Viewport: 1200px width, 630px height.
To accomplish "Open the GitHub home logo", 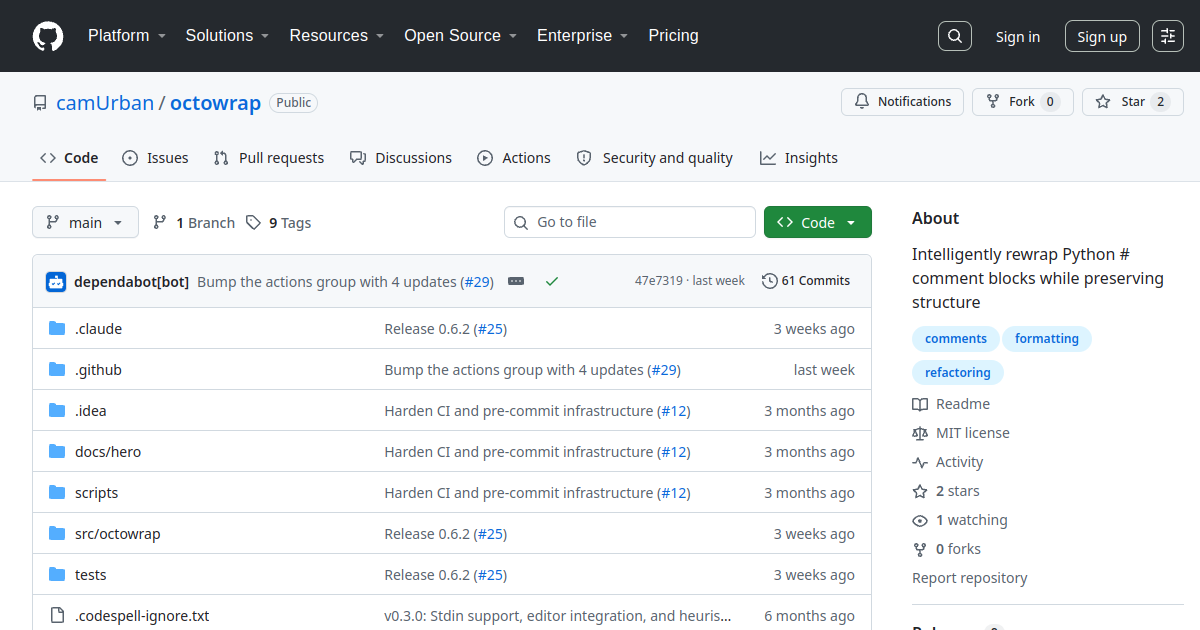I will [48, 36].
